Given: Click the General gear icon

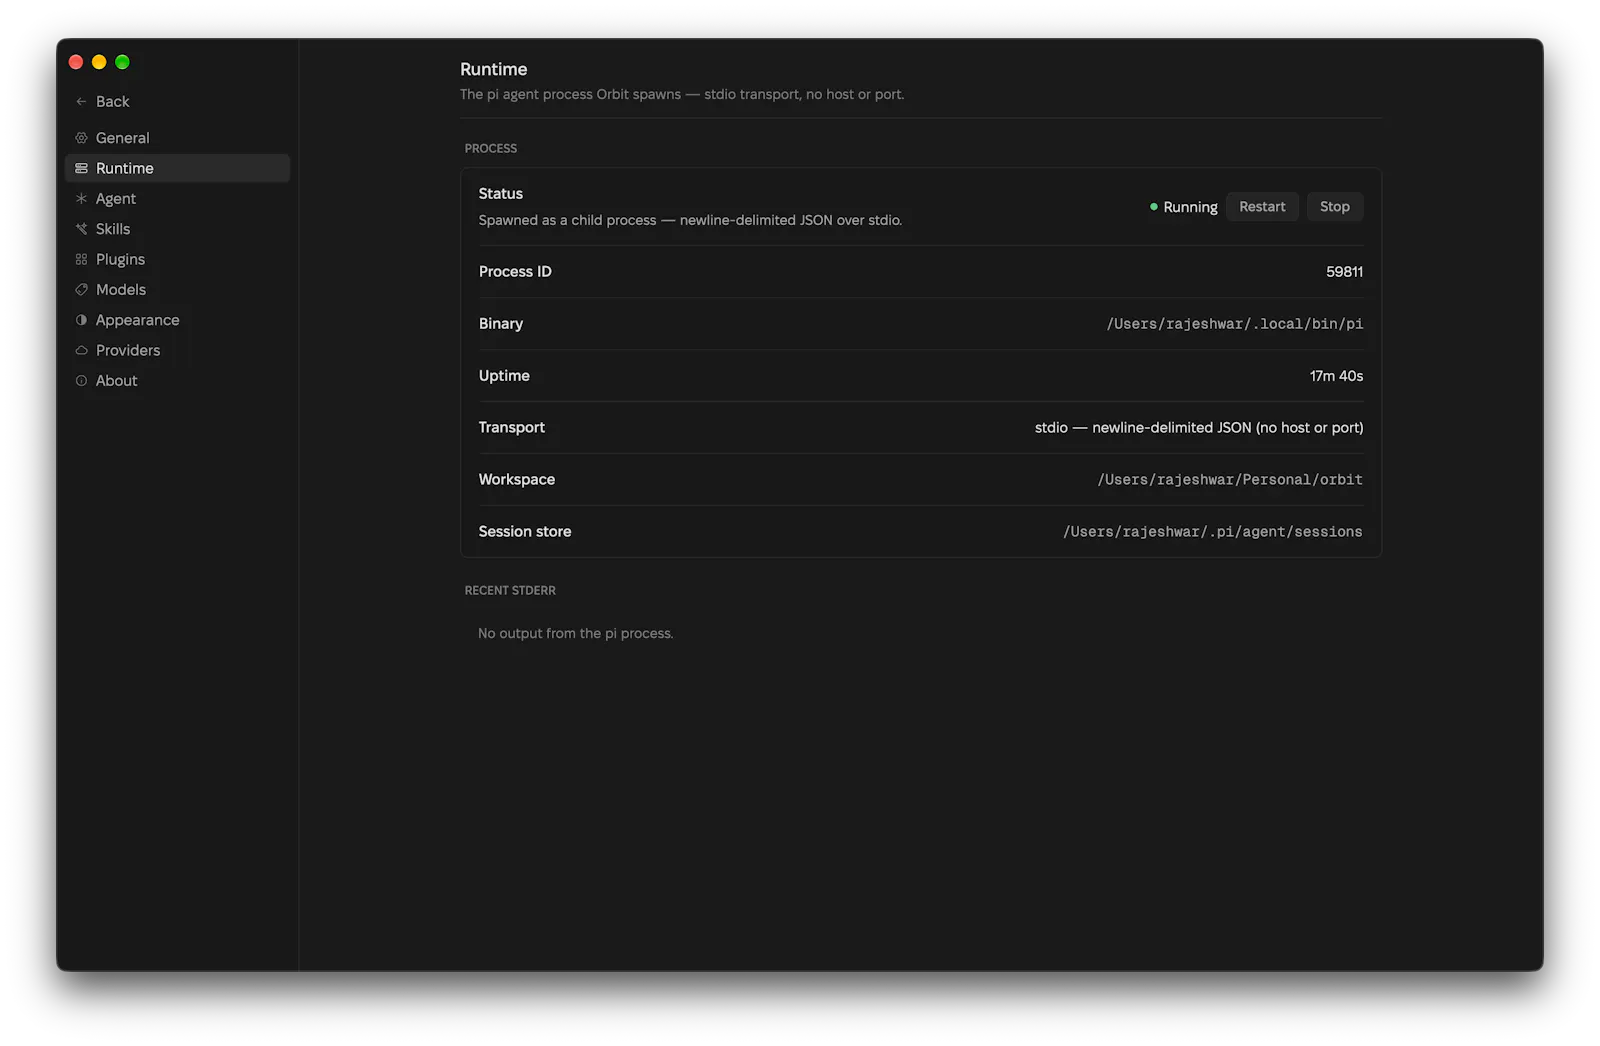Looking at the screenshot, I should (x=81, y=138).
